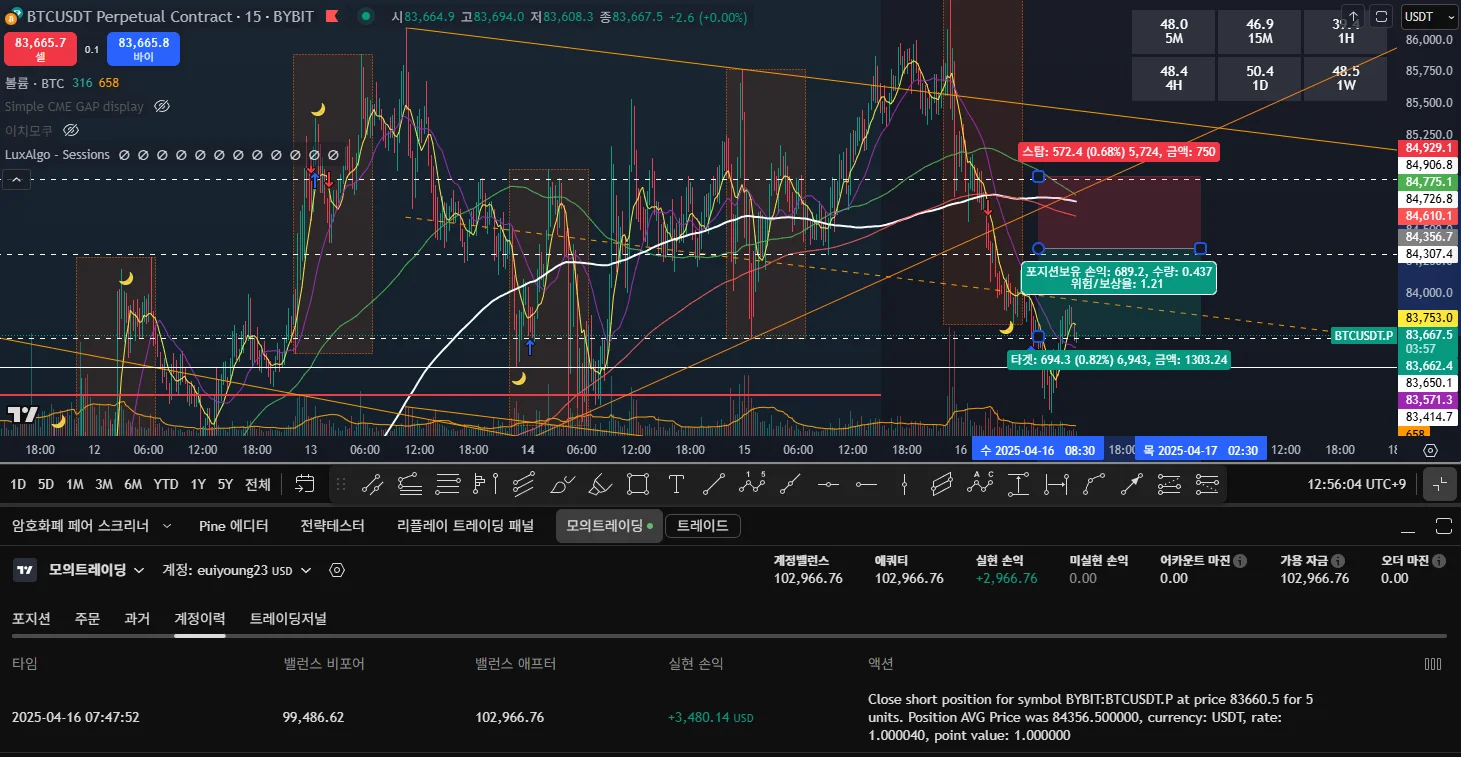Click the 1D RSI cell showing 50.4
Image resolution: width=1461 pixels, height=757 pixels.
1260,78
